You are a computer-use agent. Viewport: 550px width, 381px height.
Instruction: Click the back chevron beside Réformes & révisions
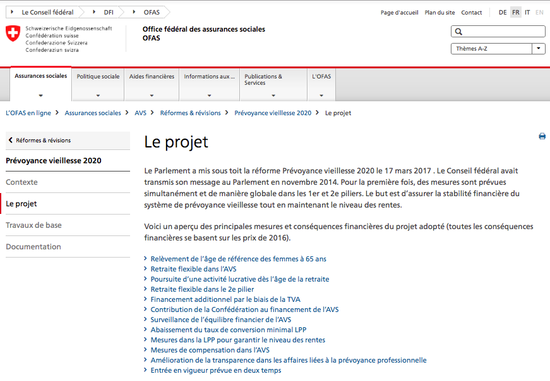point(11,140)
